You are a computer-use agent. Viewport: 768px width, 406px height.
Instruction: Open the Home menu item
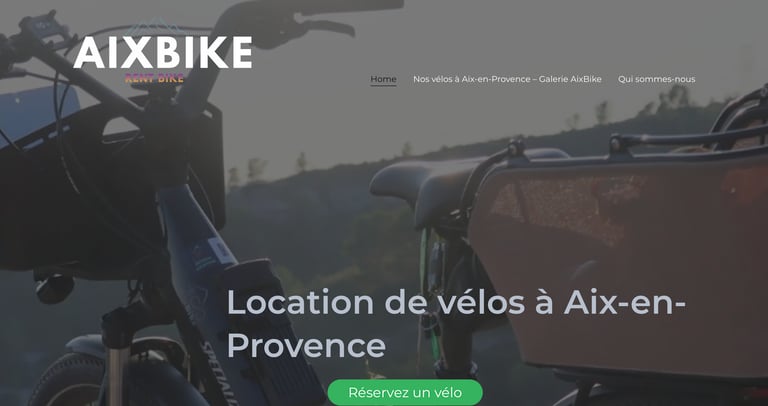point(383,79)
